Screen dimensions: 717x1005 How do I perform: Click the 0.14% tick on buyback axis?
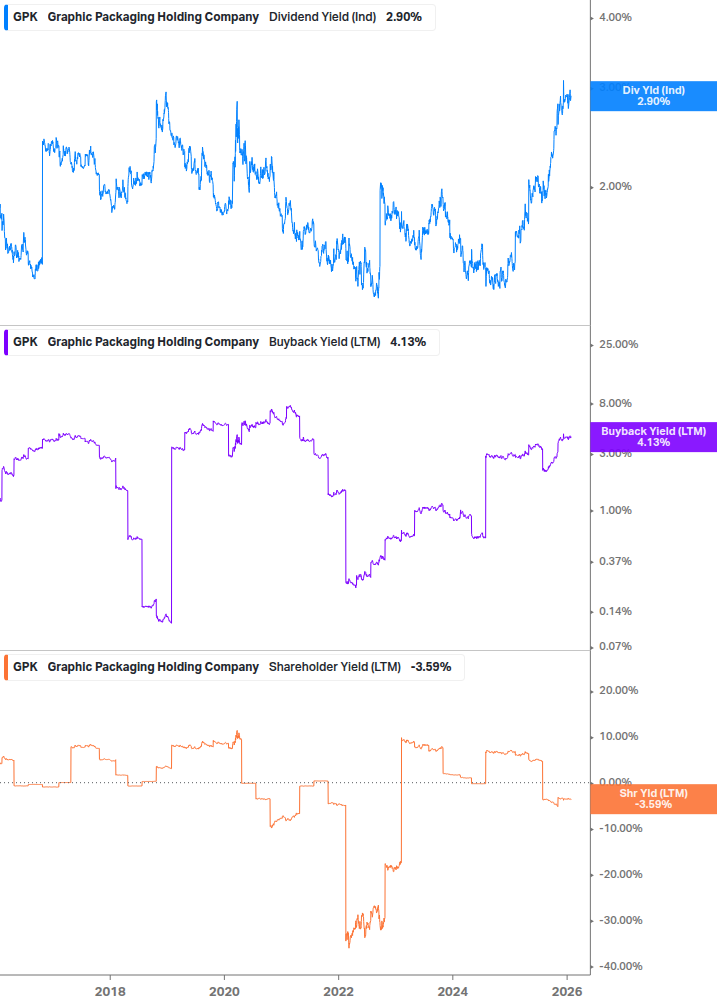615,611
